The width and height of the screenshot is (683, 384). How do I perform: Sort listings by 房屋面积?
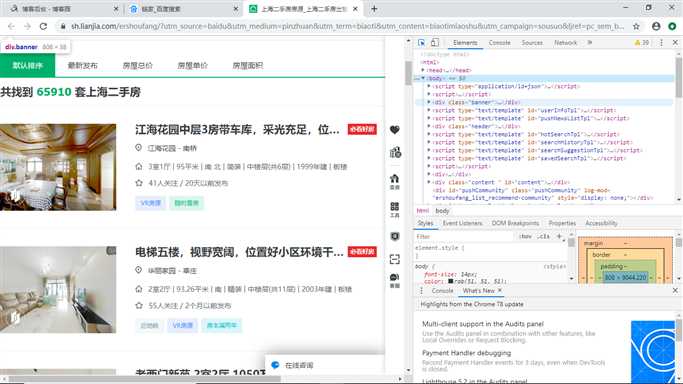tap(247, 65)
